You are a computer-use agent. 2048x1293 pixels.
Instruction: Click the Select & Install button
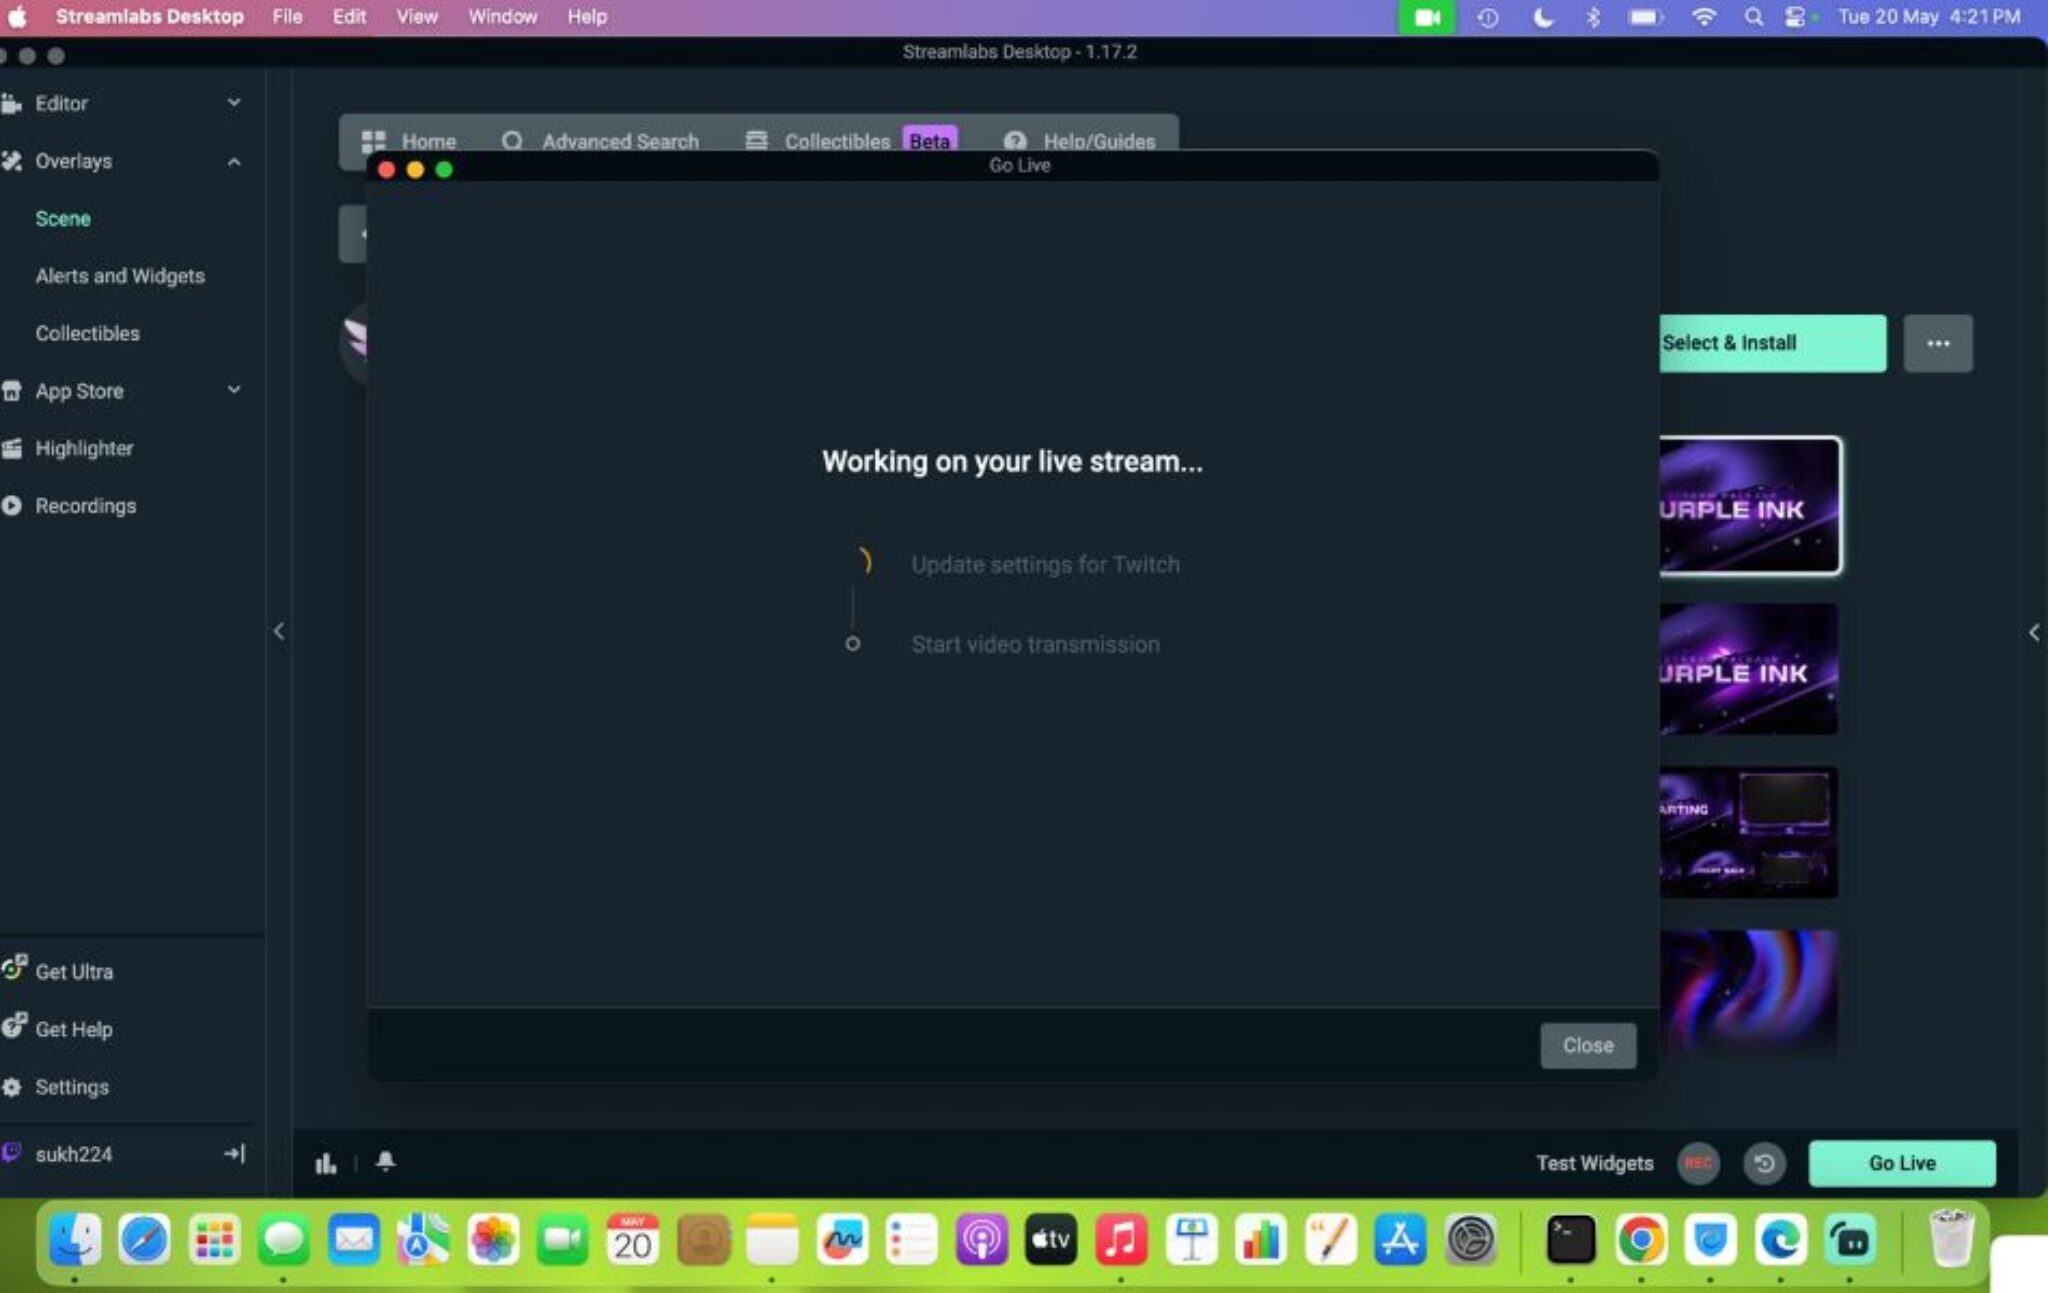click(1773, 343)
